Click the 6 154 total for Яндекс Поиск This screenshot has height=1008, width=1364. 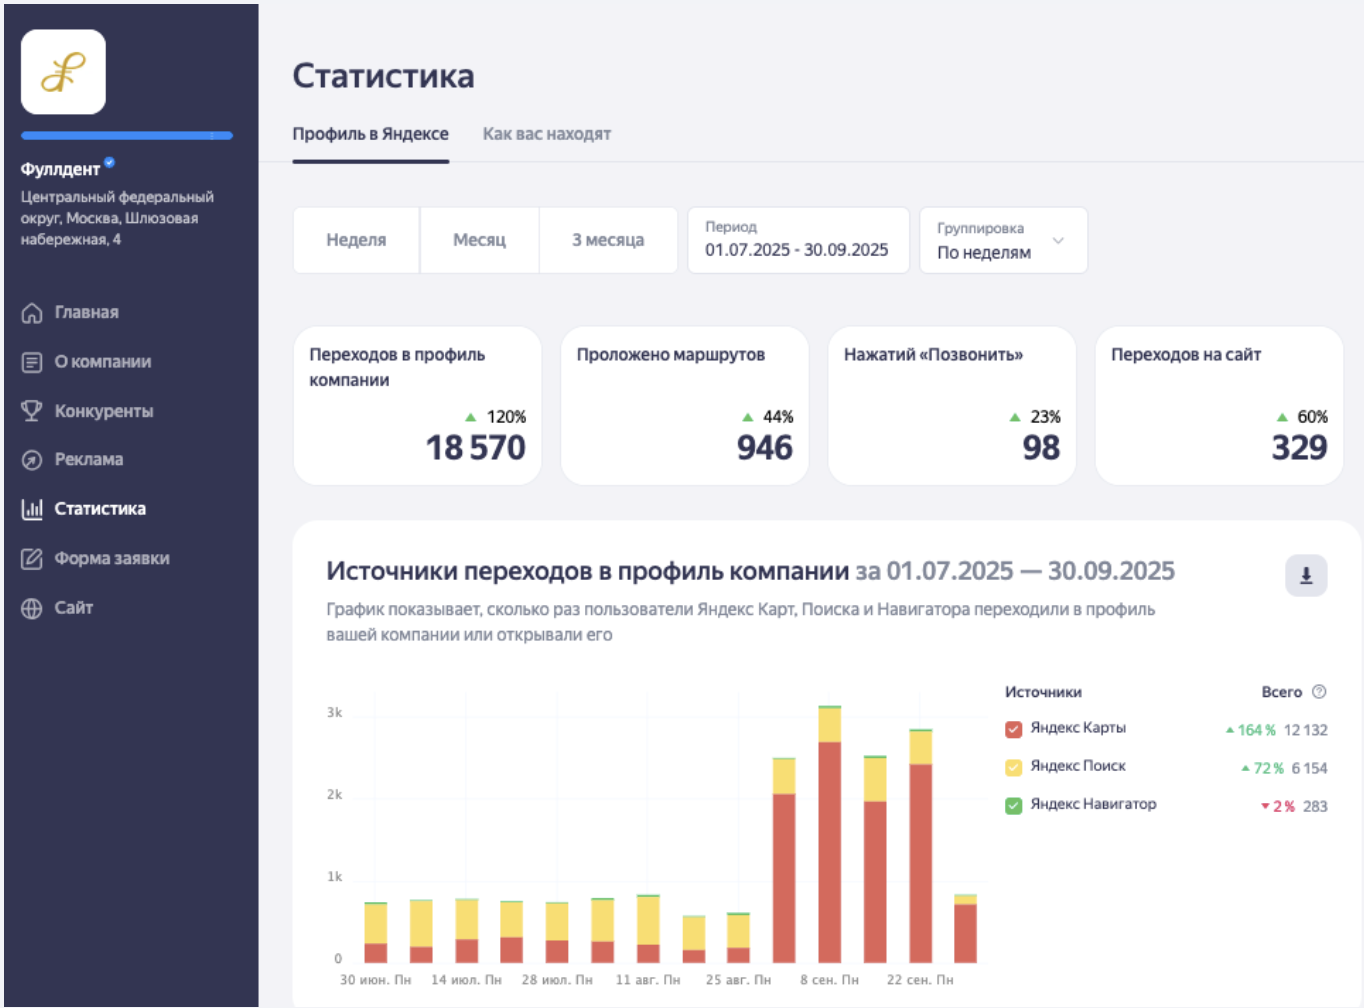click(x=1309, y=768)
